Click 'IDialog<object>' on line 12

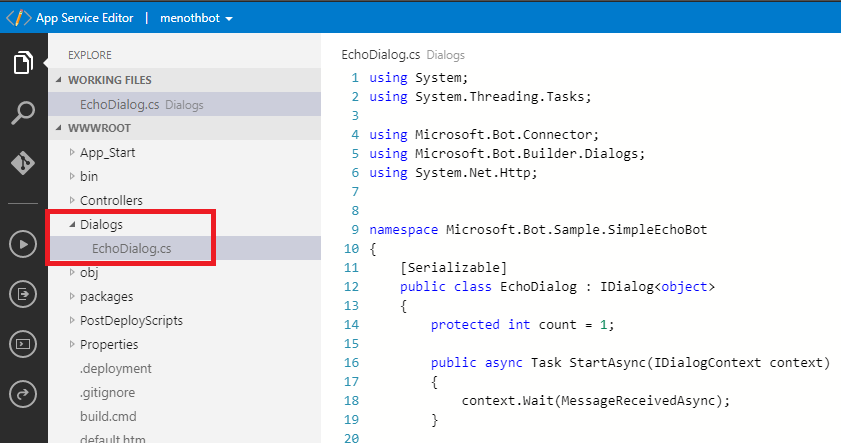click(657, 287)
